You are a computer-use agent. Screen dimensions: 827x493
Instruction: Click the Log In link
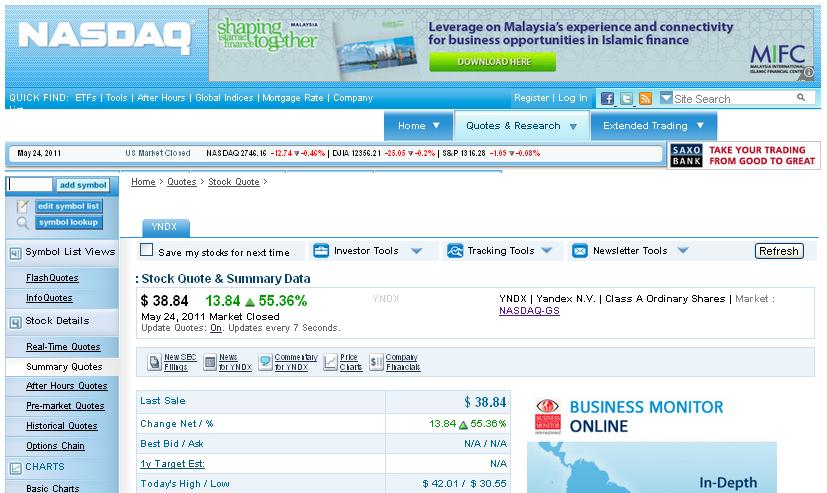(572, 98)
